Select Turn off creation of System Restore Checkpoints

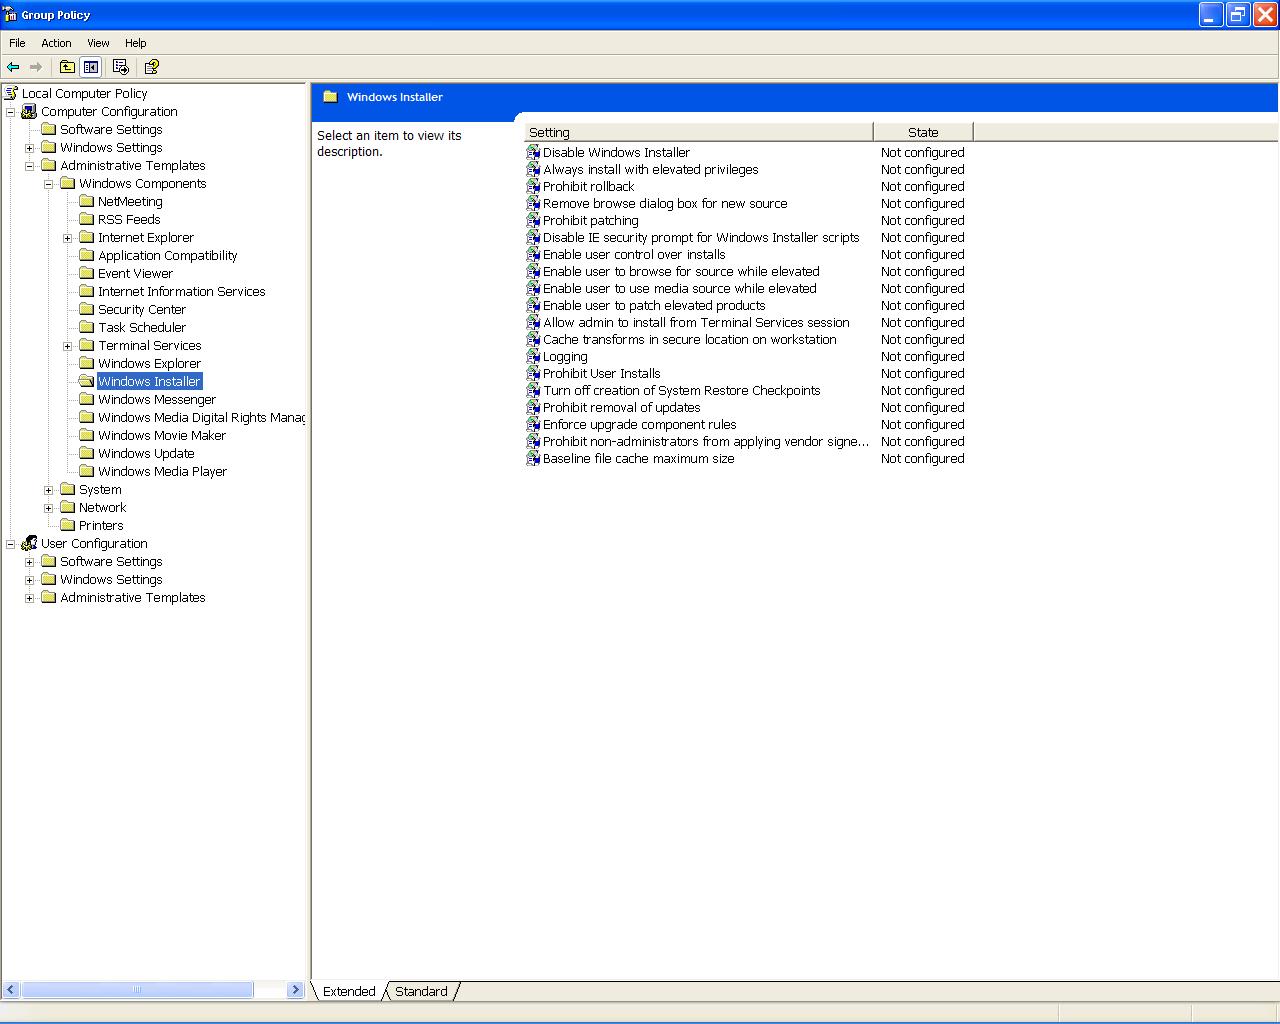681,390
